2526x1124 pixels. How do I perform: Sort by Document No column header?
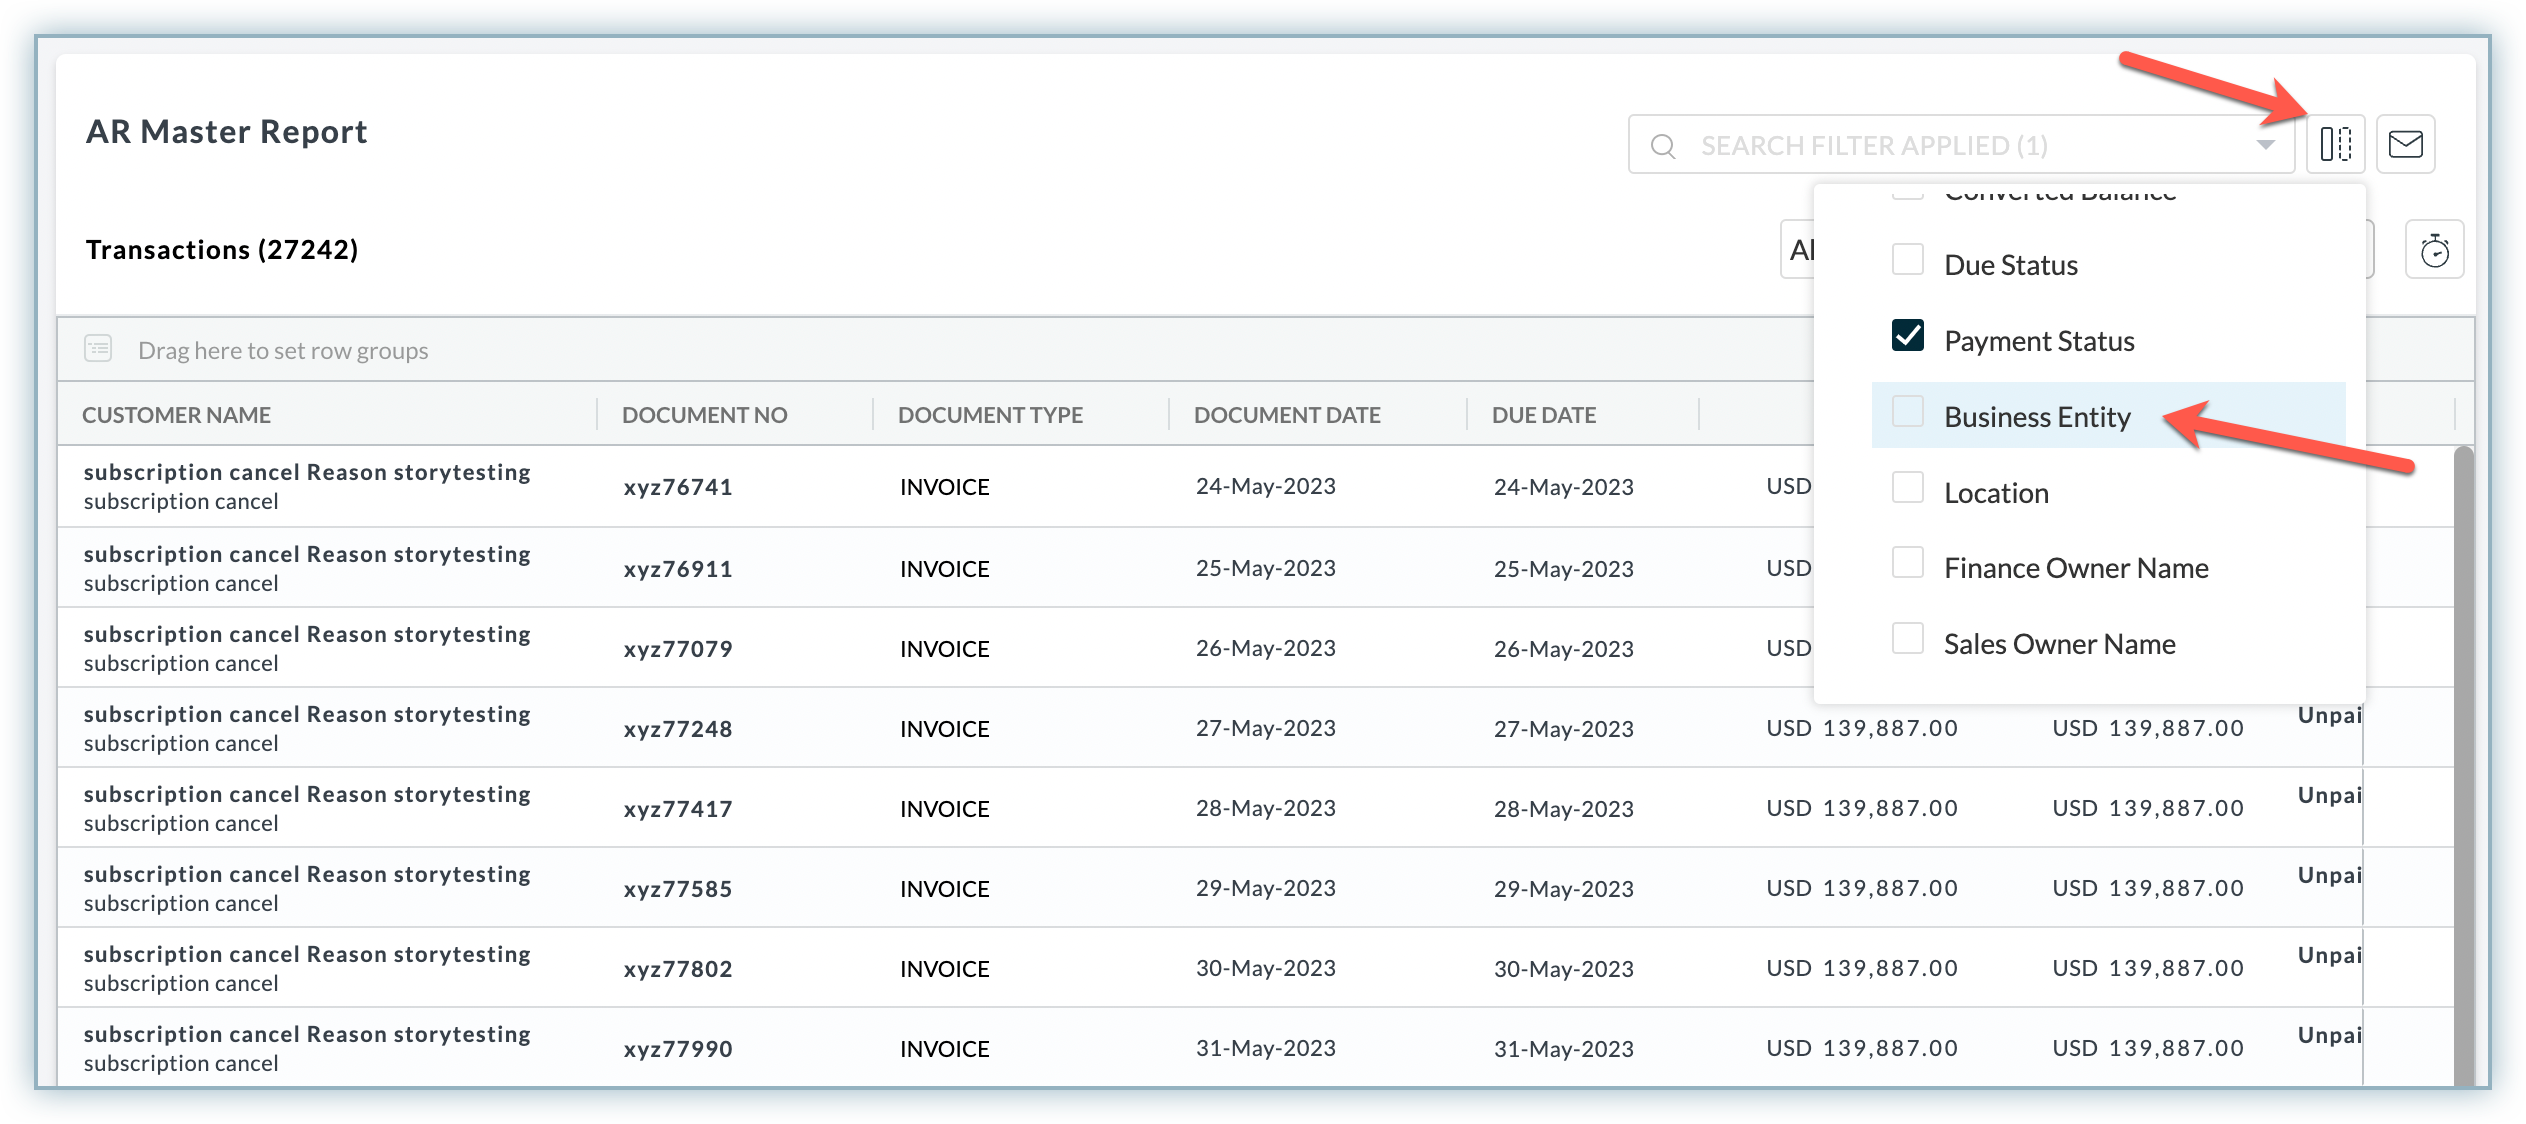[704, 415]
